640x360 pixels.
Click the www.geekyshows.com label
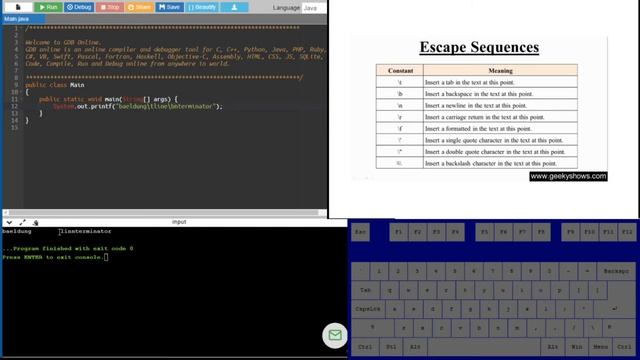[568, 176]
